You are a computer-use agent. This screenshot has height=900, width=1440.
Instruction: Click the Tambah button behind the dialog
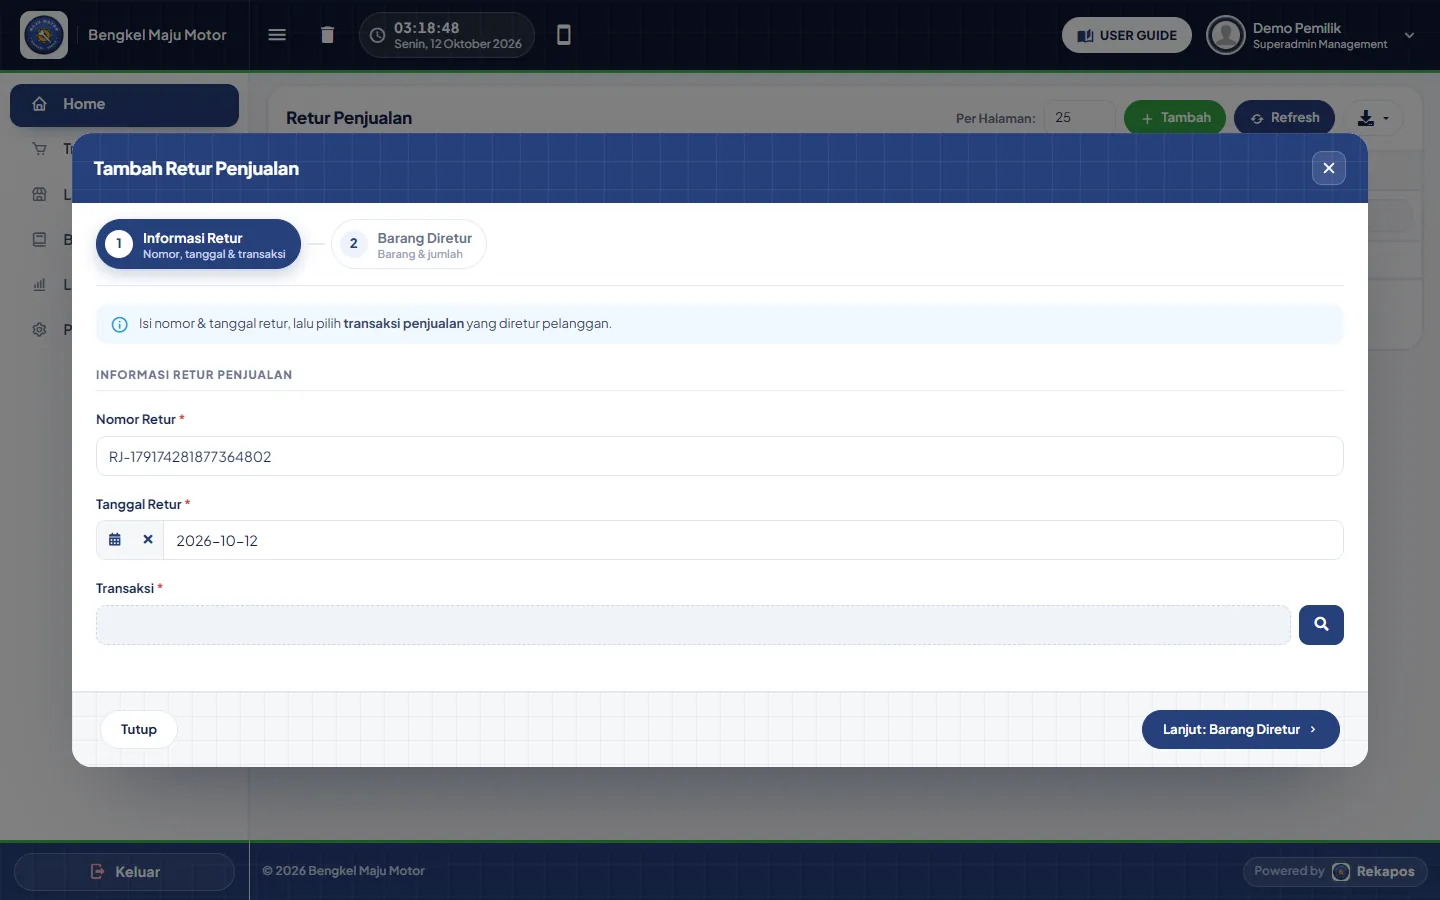tap(1175, 118)
